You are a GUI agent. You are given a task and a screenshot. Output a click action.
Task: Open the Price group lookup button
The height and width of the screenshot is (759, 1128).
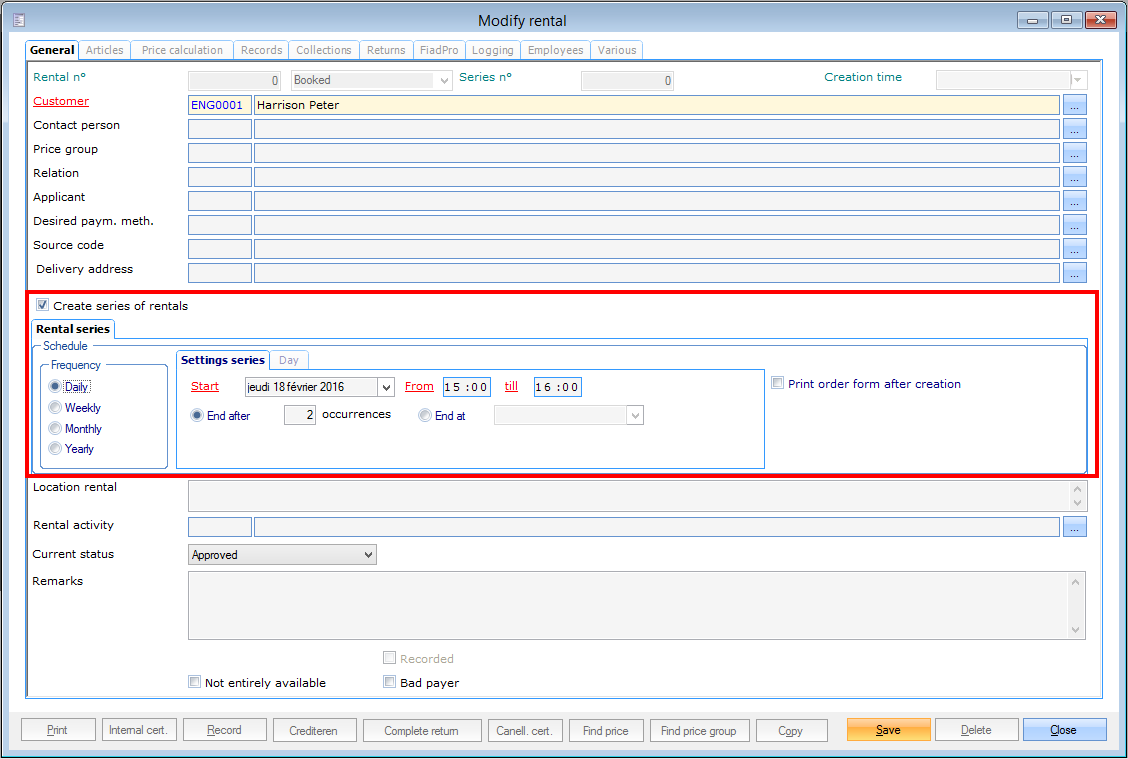(1075, 152)
